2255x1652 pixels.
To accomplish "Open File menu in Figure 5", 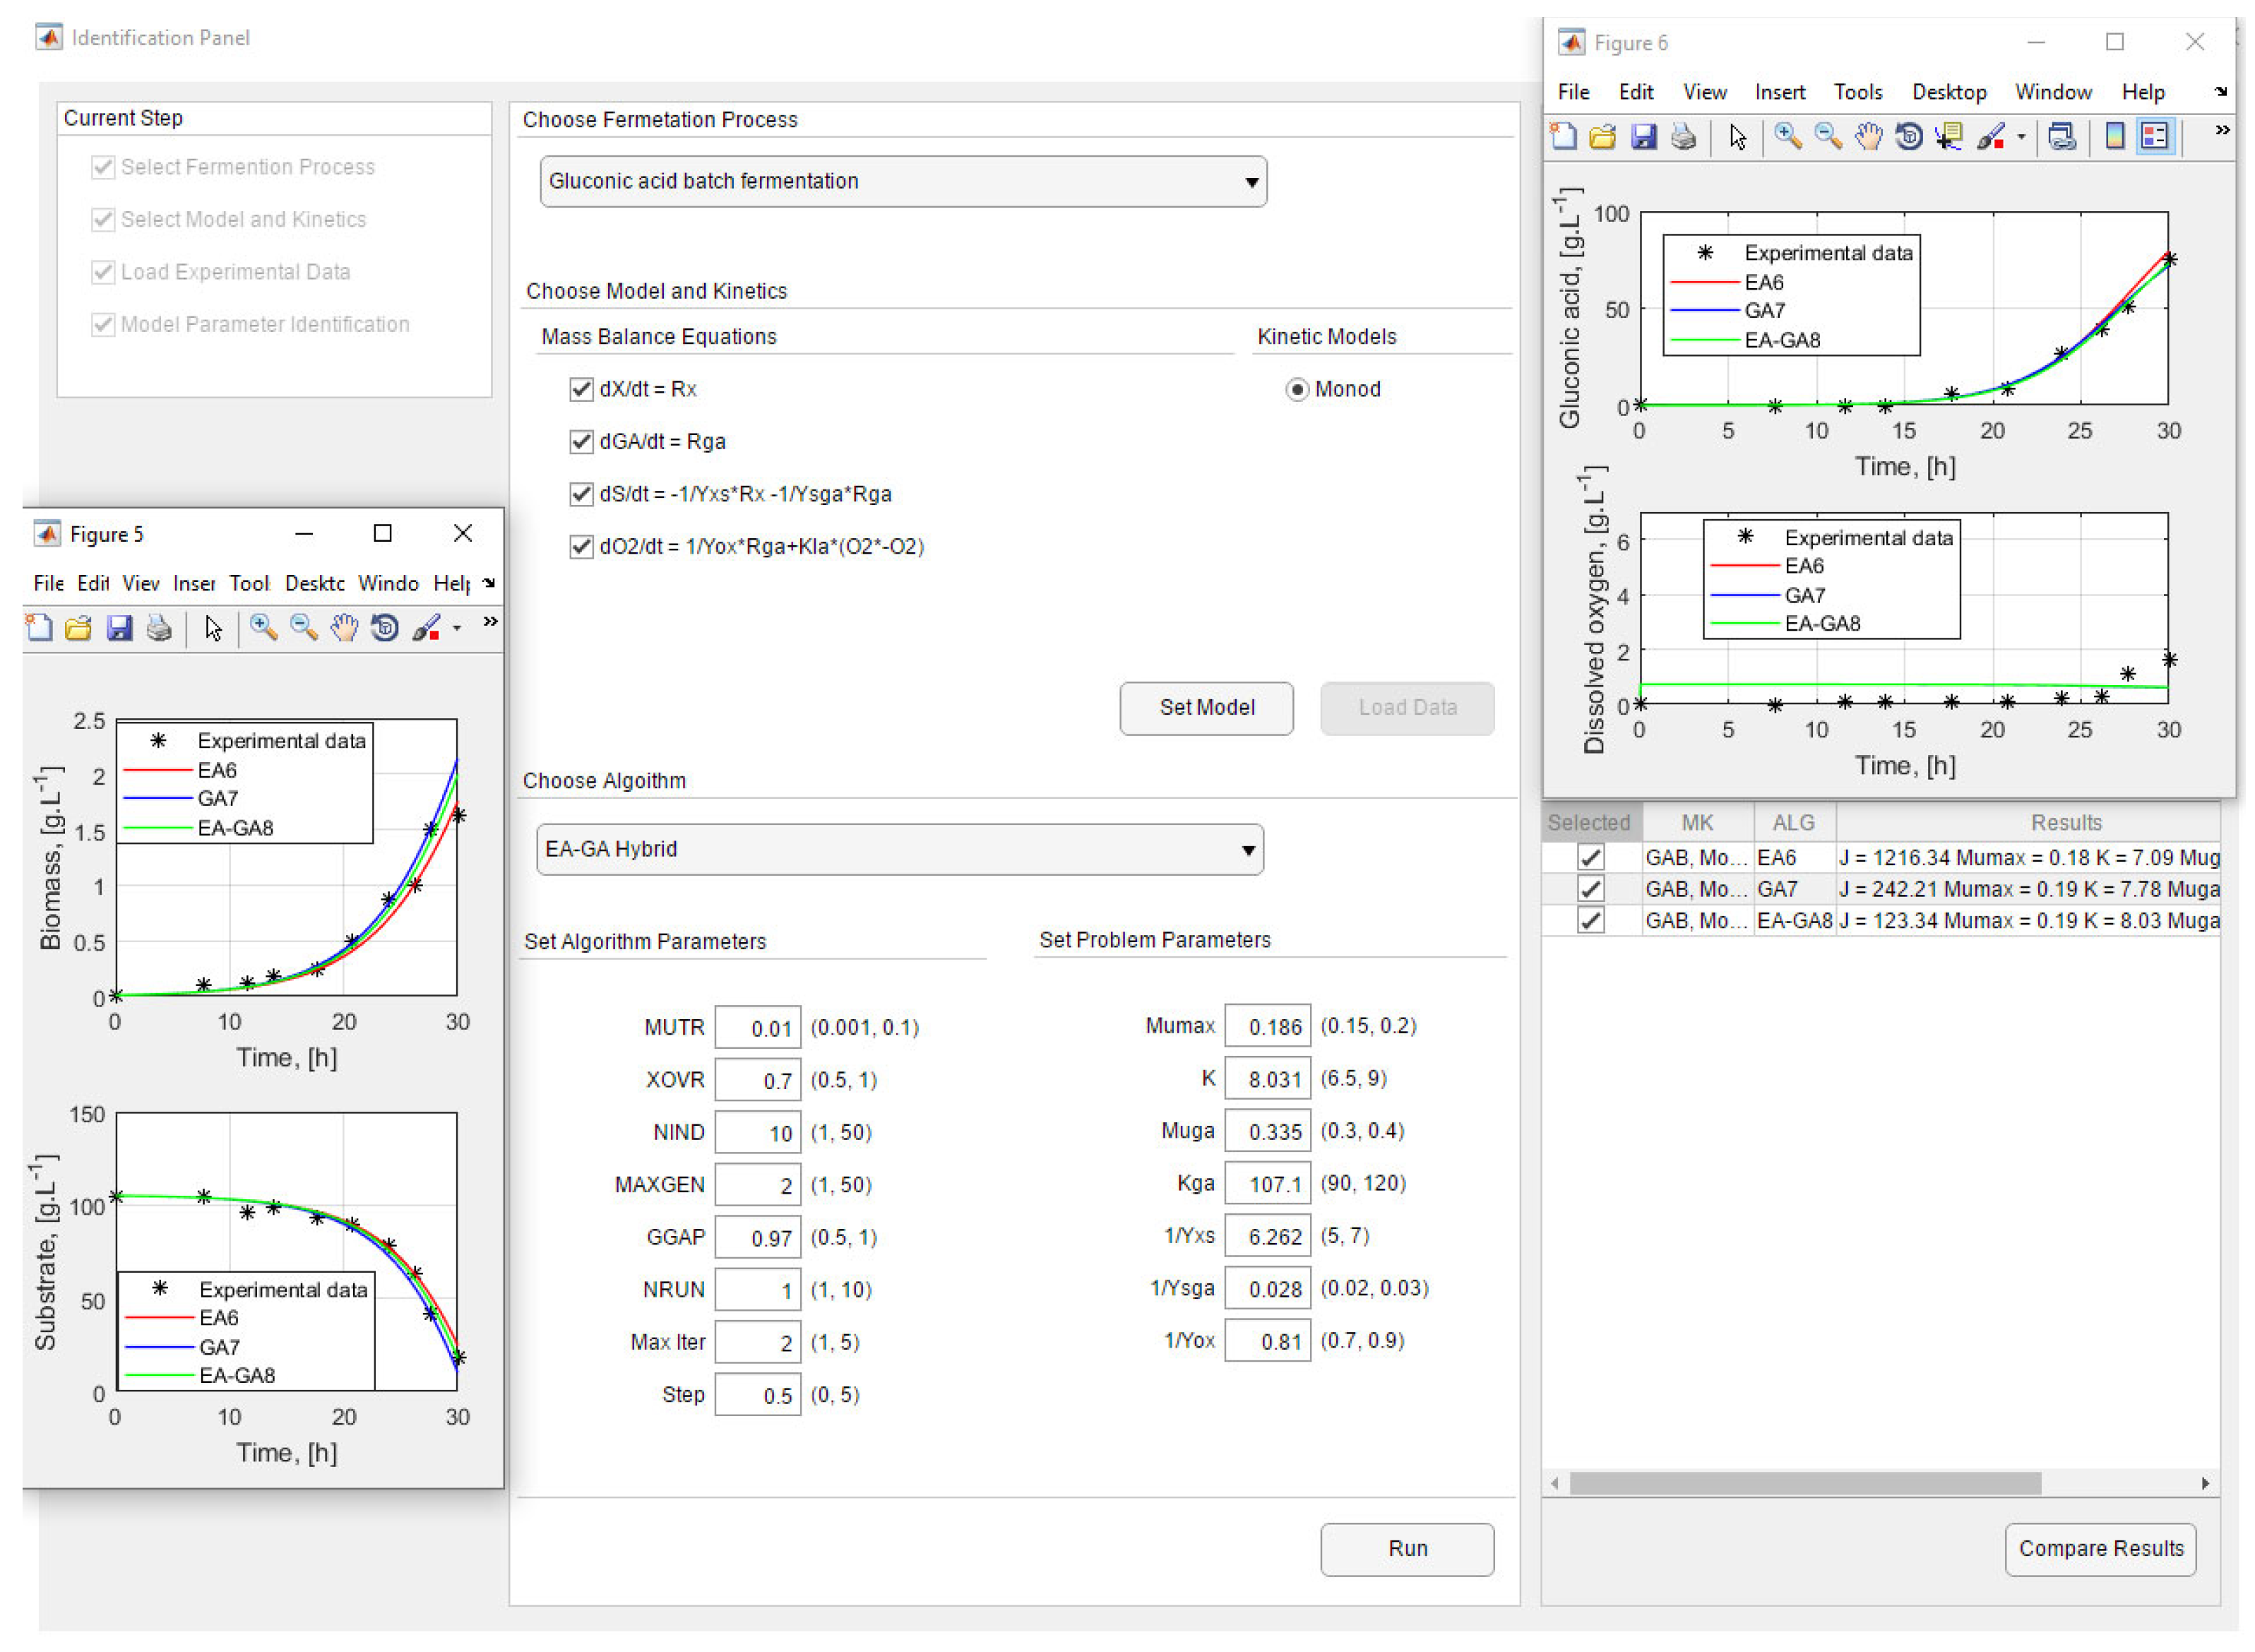I will tap(47, 583).
